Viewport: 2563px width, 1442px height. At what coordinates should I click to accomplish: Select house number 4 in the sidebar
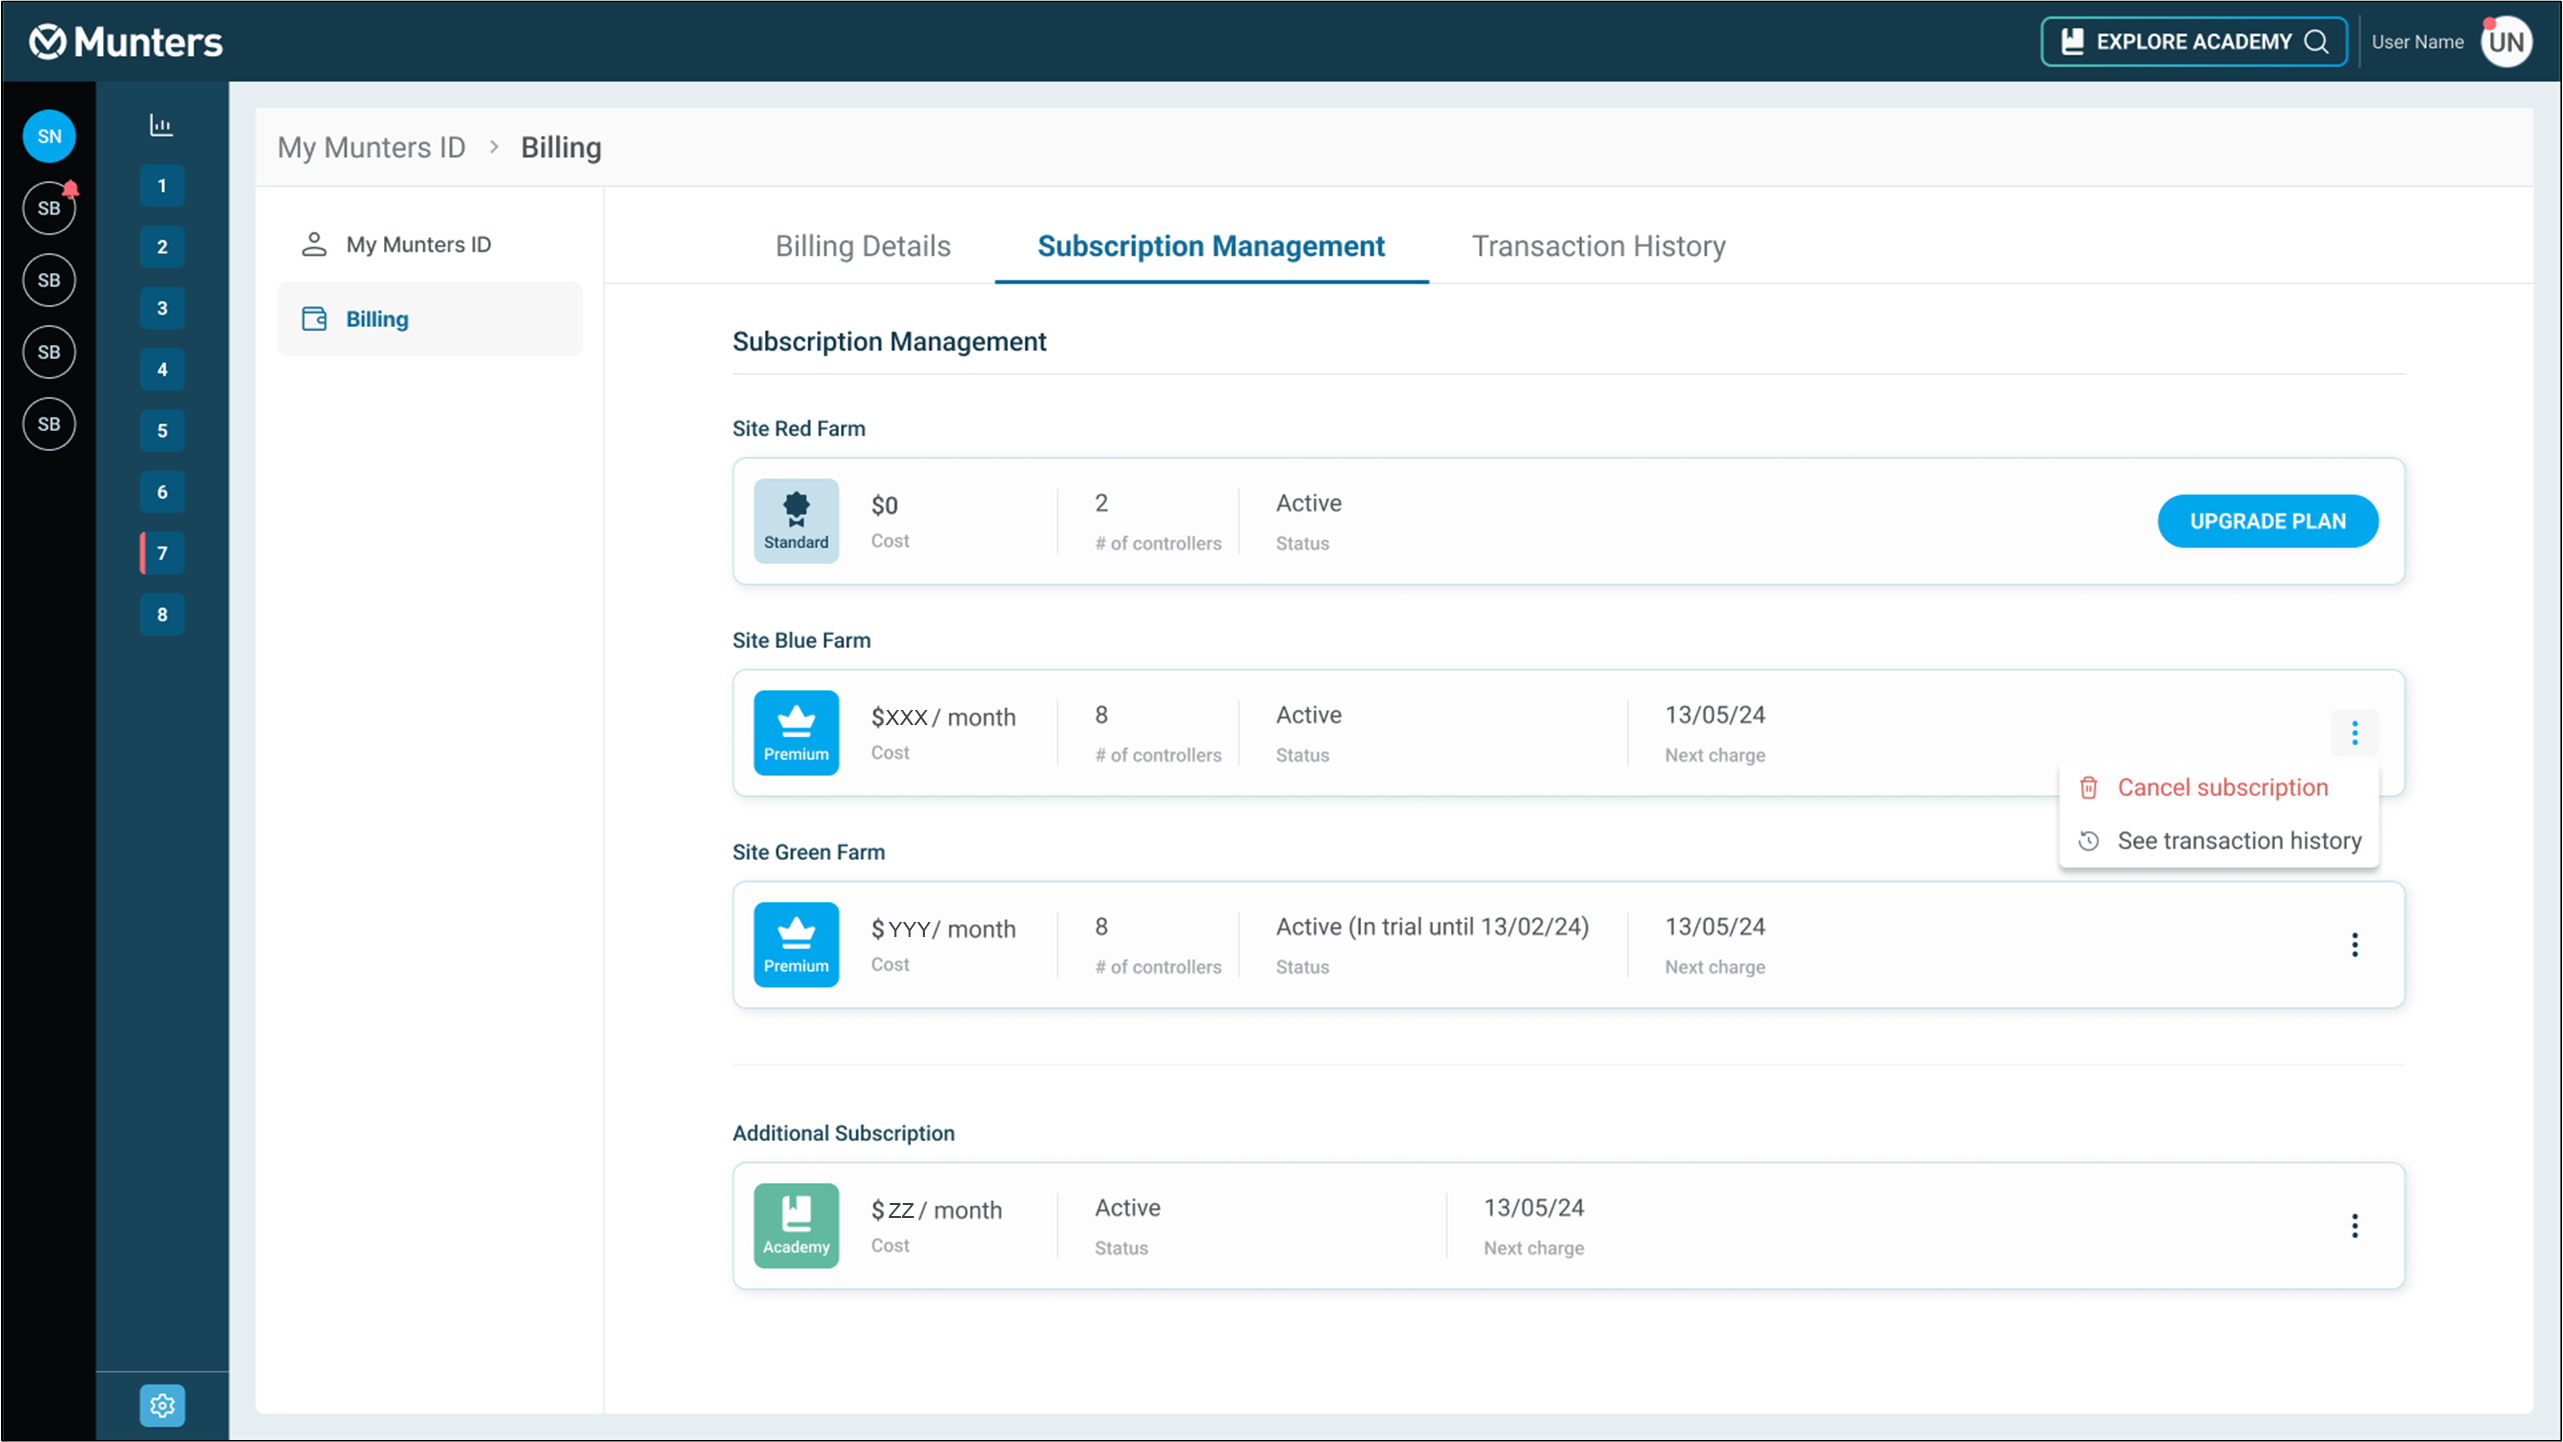[x=162, y=370]
